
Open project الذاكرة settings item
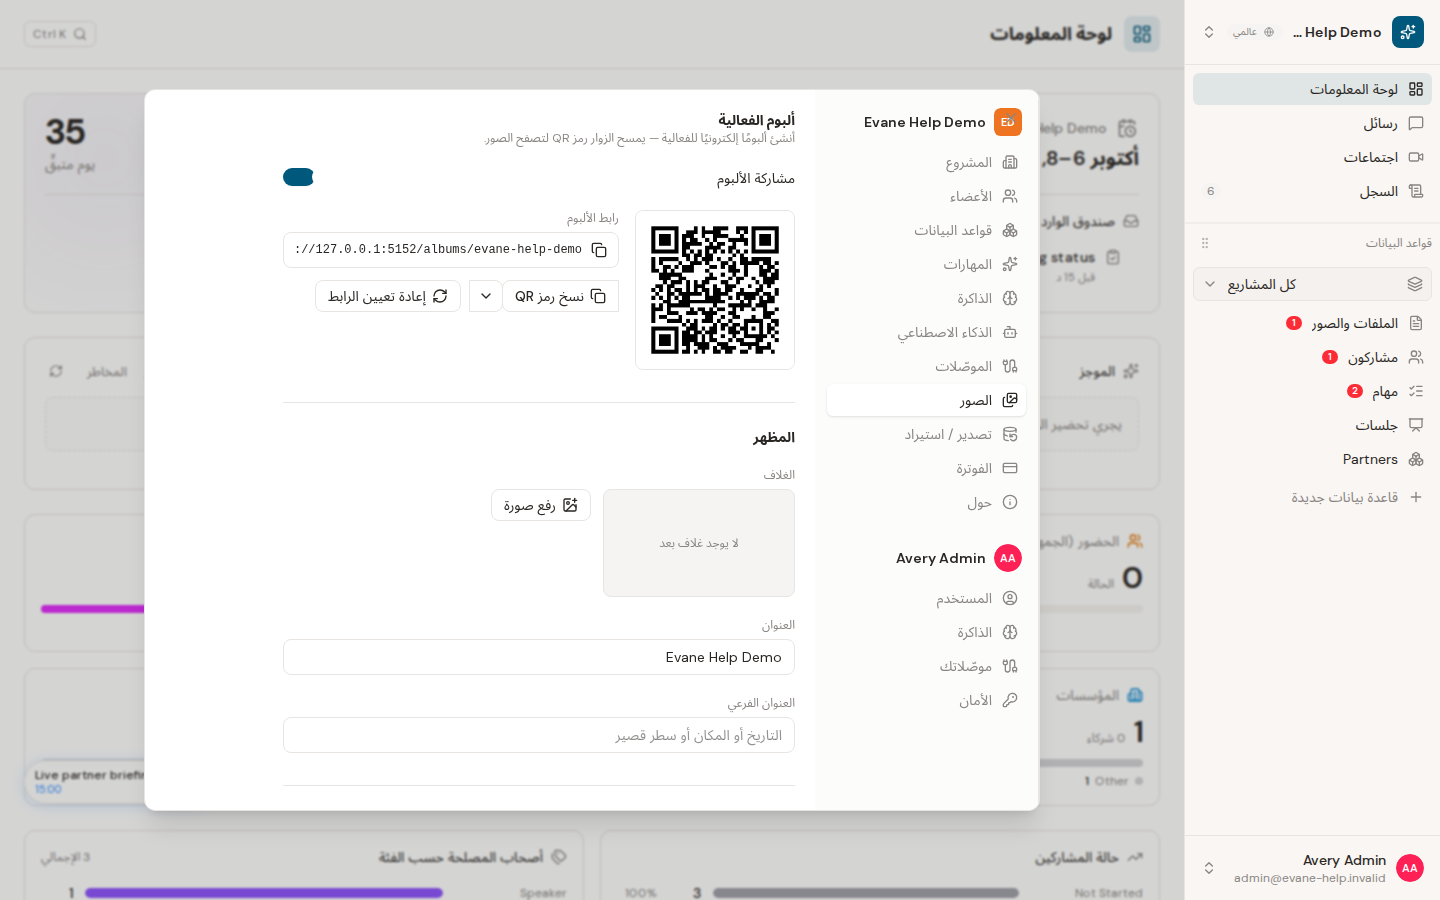tap(926, 298)
